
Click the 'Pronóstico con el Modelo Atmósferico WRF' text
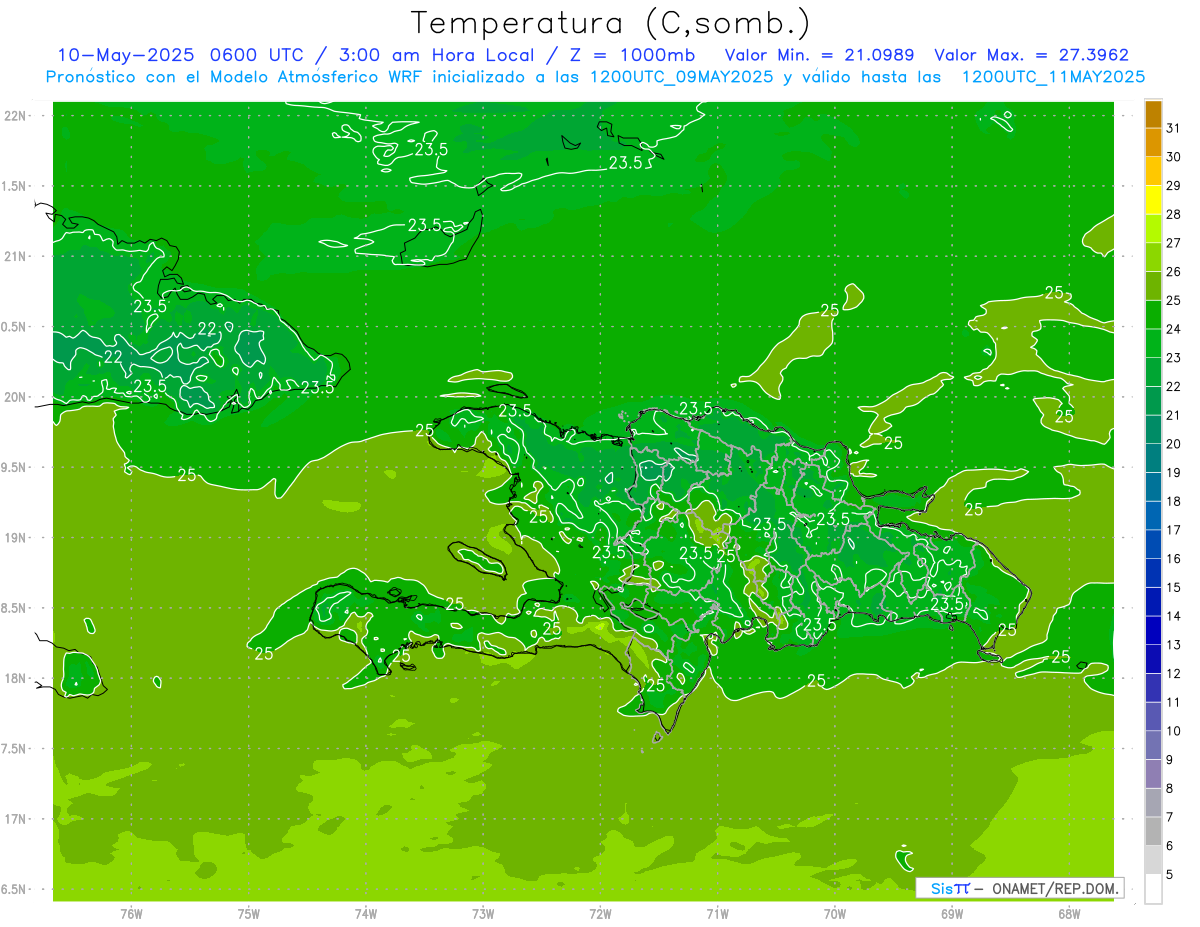point(234,76)
